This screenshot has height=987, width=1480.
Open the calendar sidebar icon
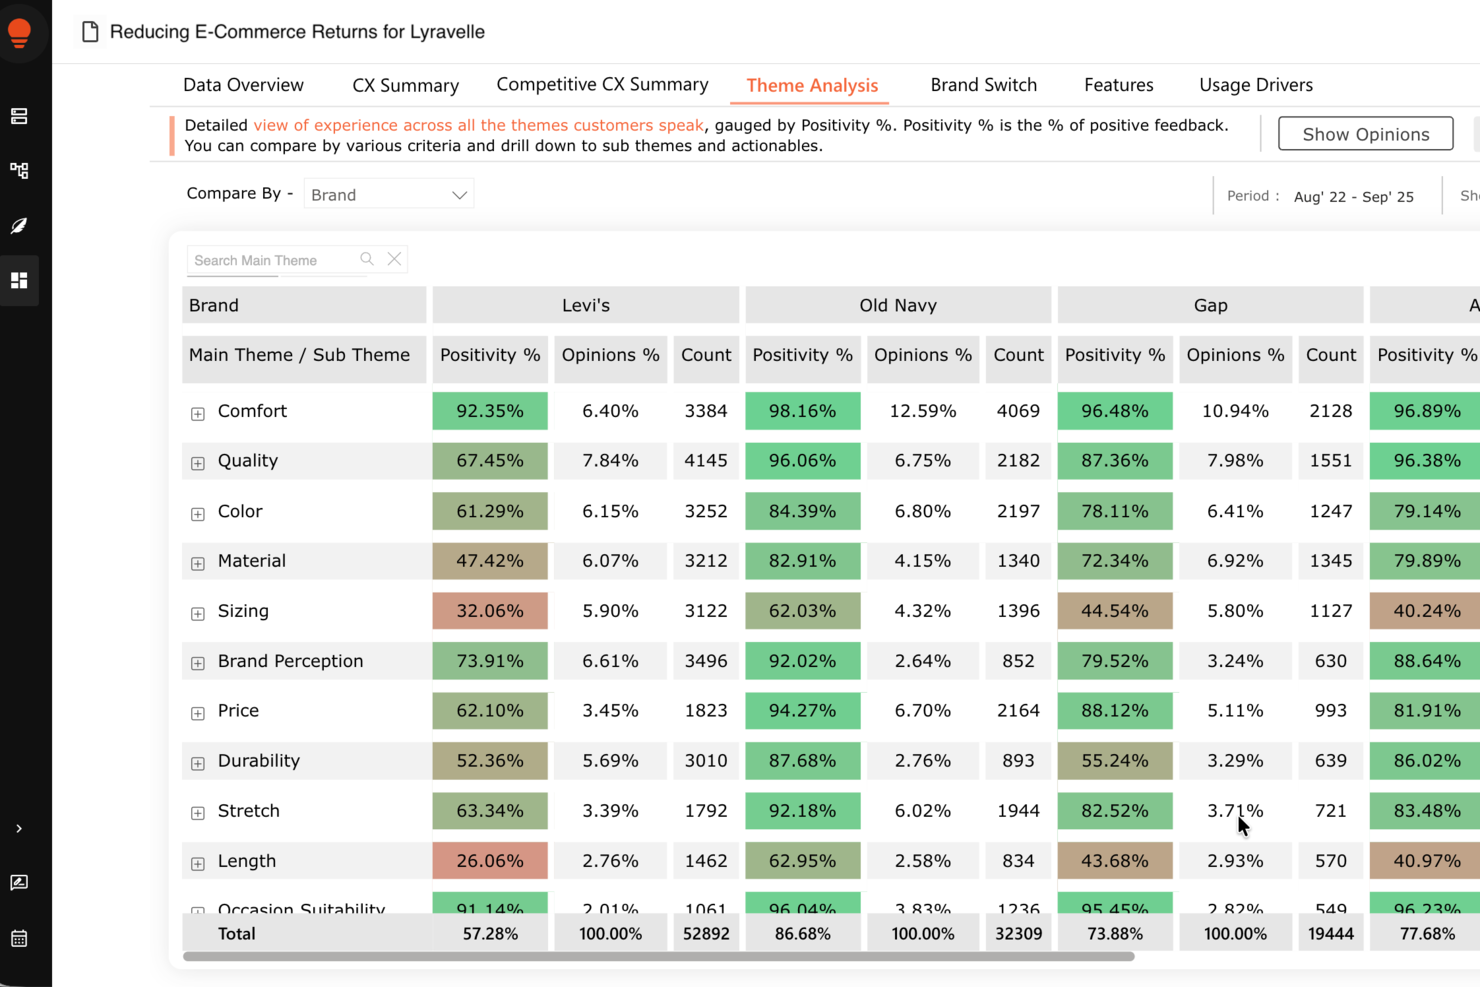(18, 938)
